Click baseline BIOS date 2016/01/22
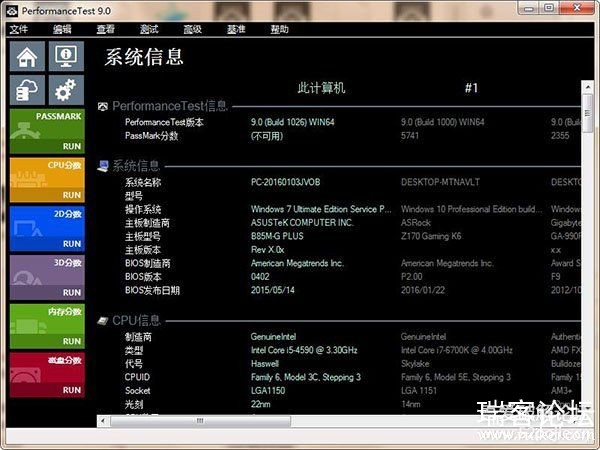The width and height of the screenshot is (600, 450). 423,290
